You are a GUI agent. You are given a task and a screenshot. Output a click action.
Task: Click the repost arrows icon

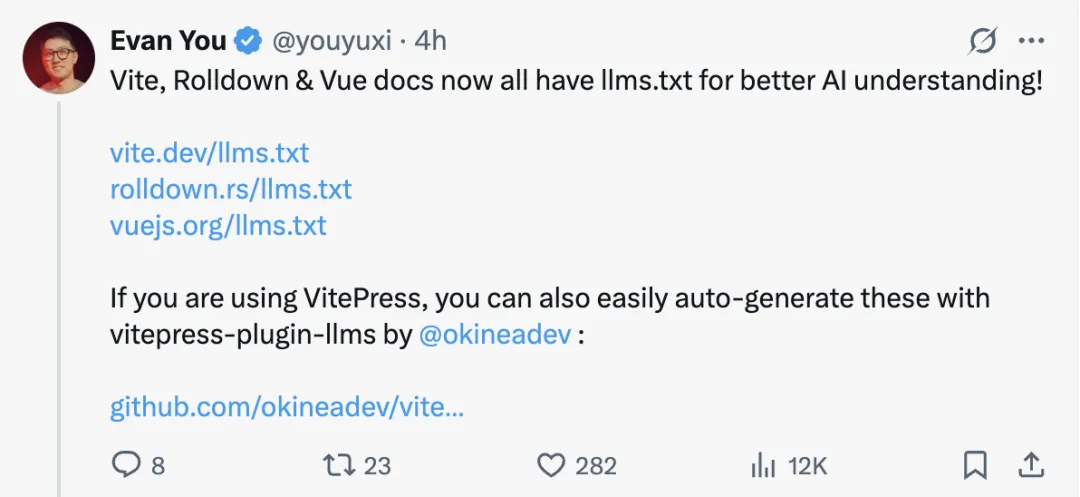click(x=338, y=466)
